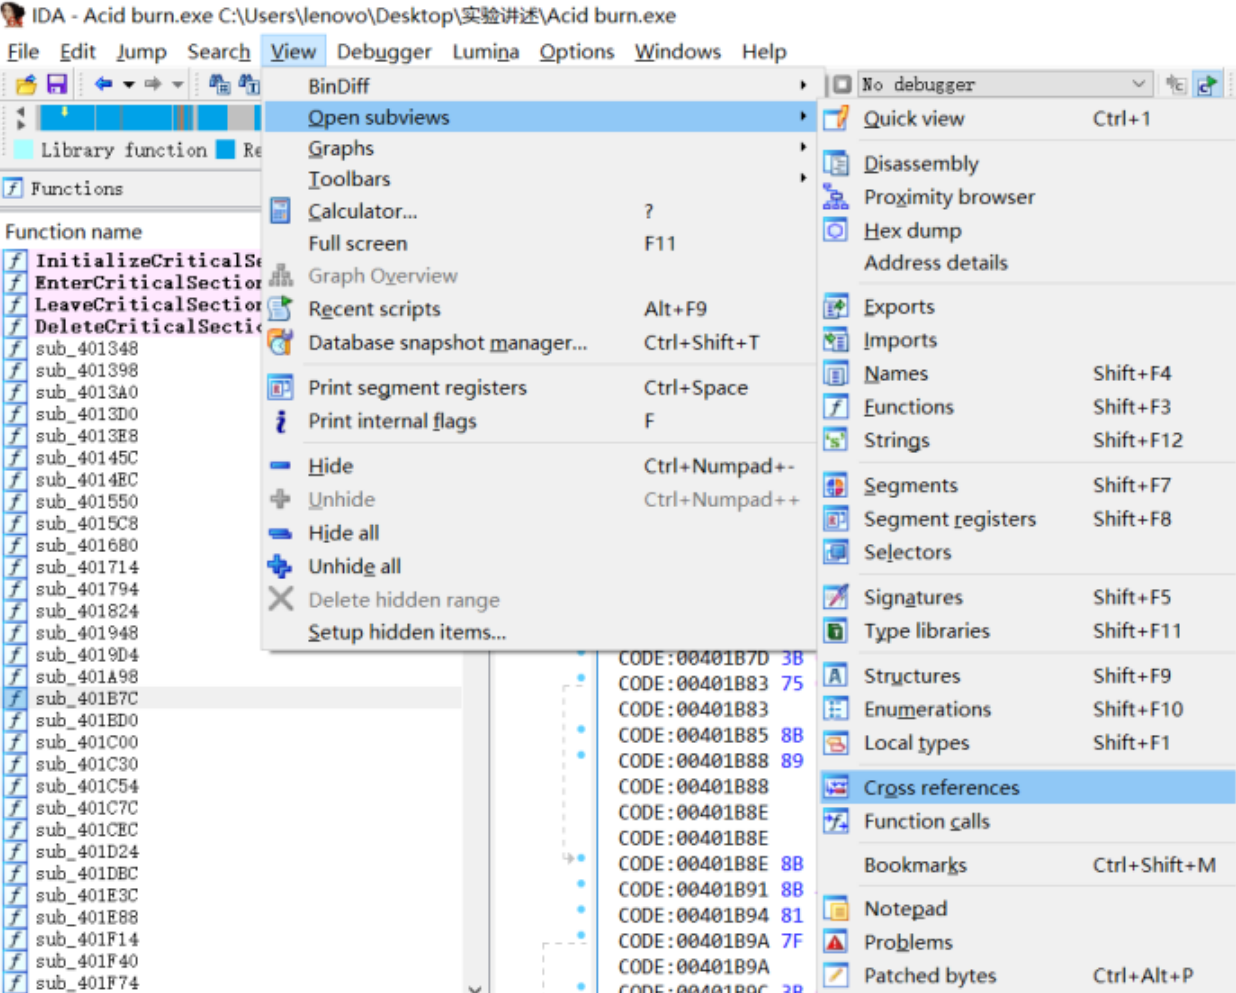Click disassembly line CODE:00401B94 81
1236x993 pixels.
point(710,916)
